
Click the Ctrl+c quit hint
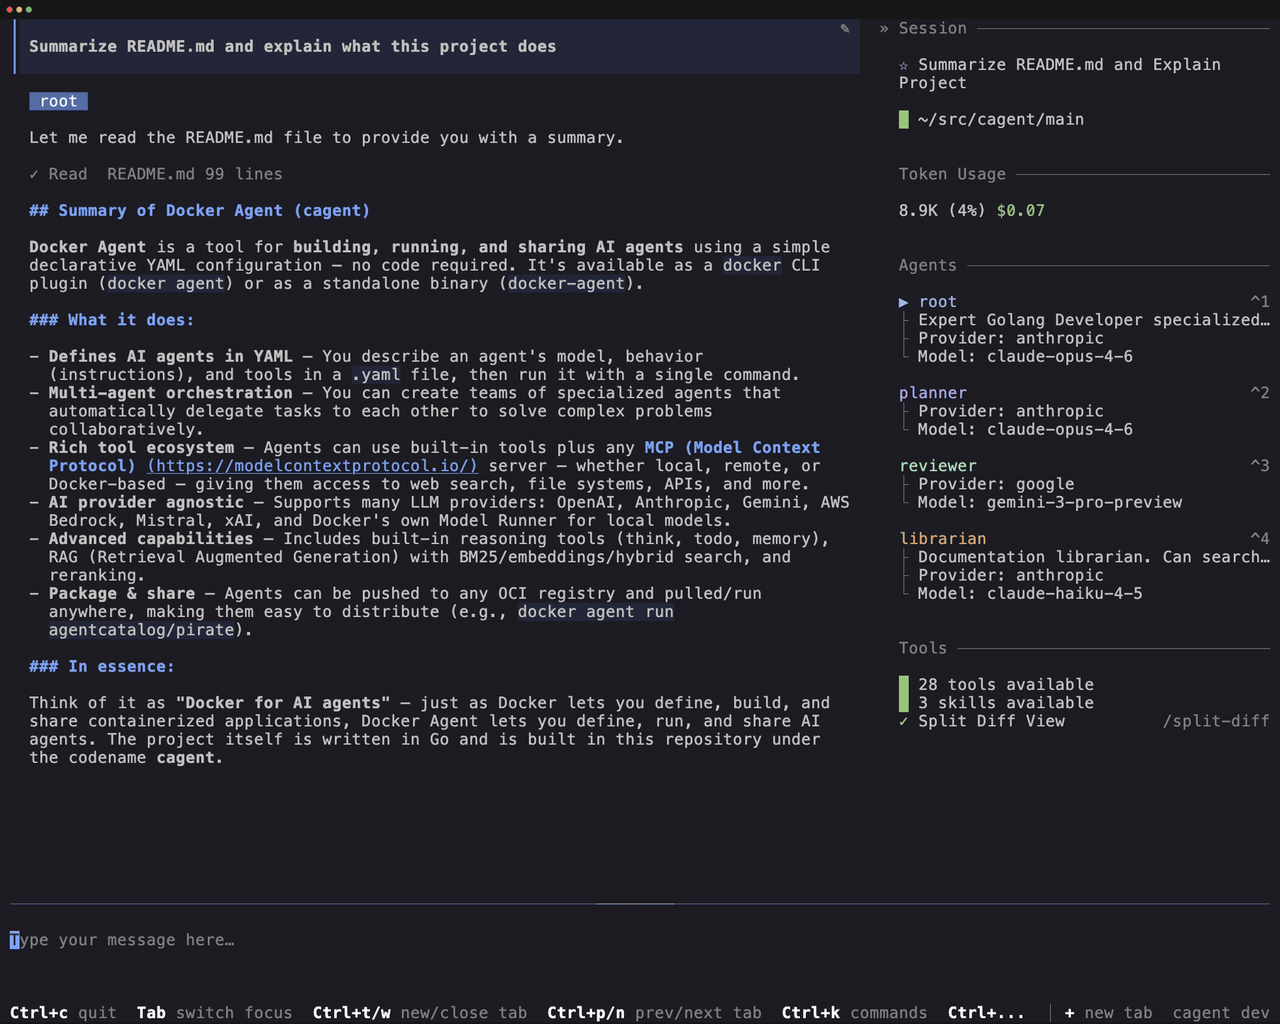pyautogui.click(x=63, y=1013)
